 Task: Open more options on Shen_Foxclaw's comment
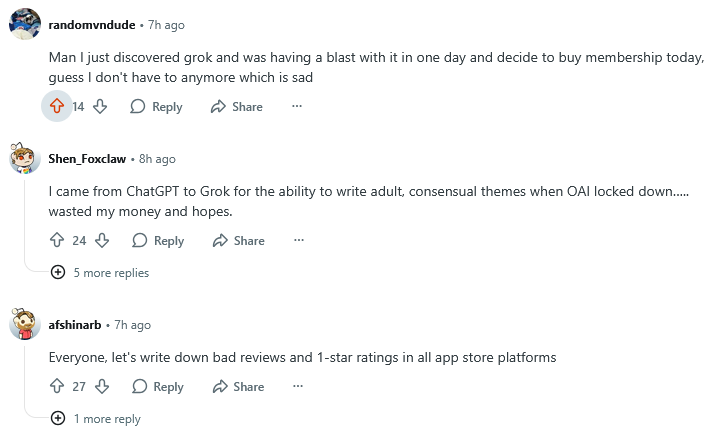[299, 240]
